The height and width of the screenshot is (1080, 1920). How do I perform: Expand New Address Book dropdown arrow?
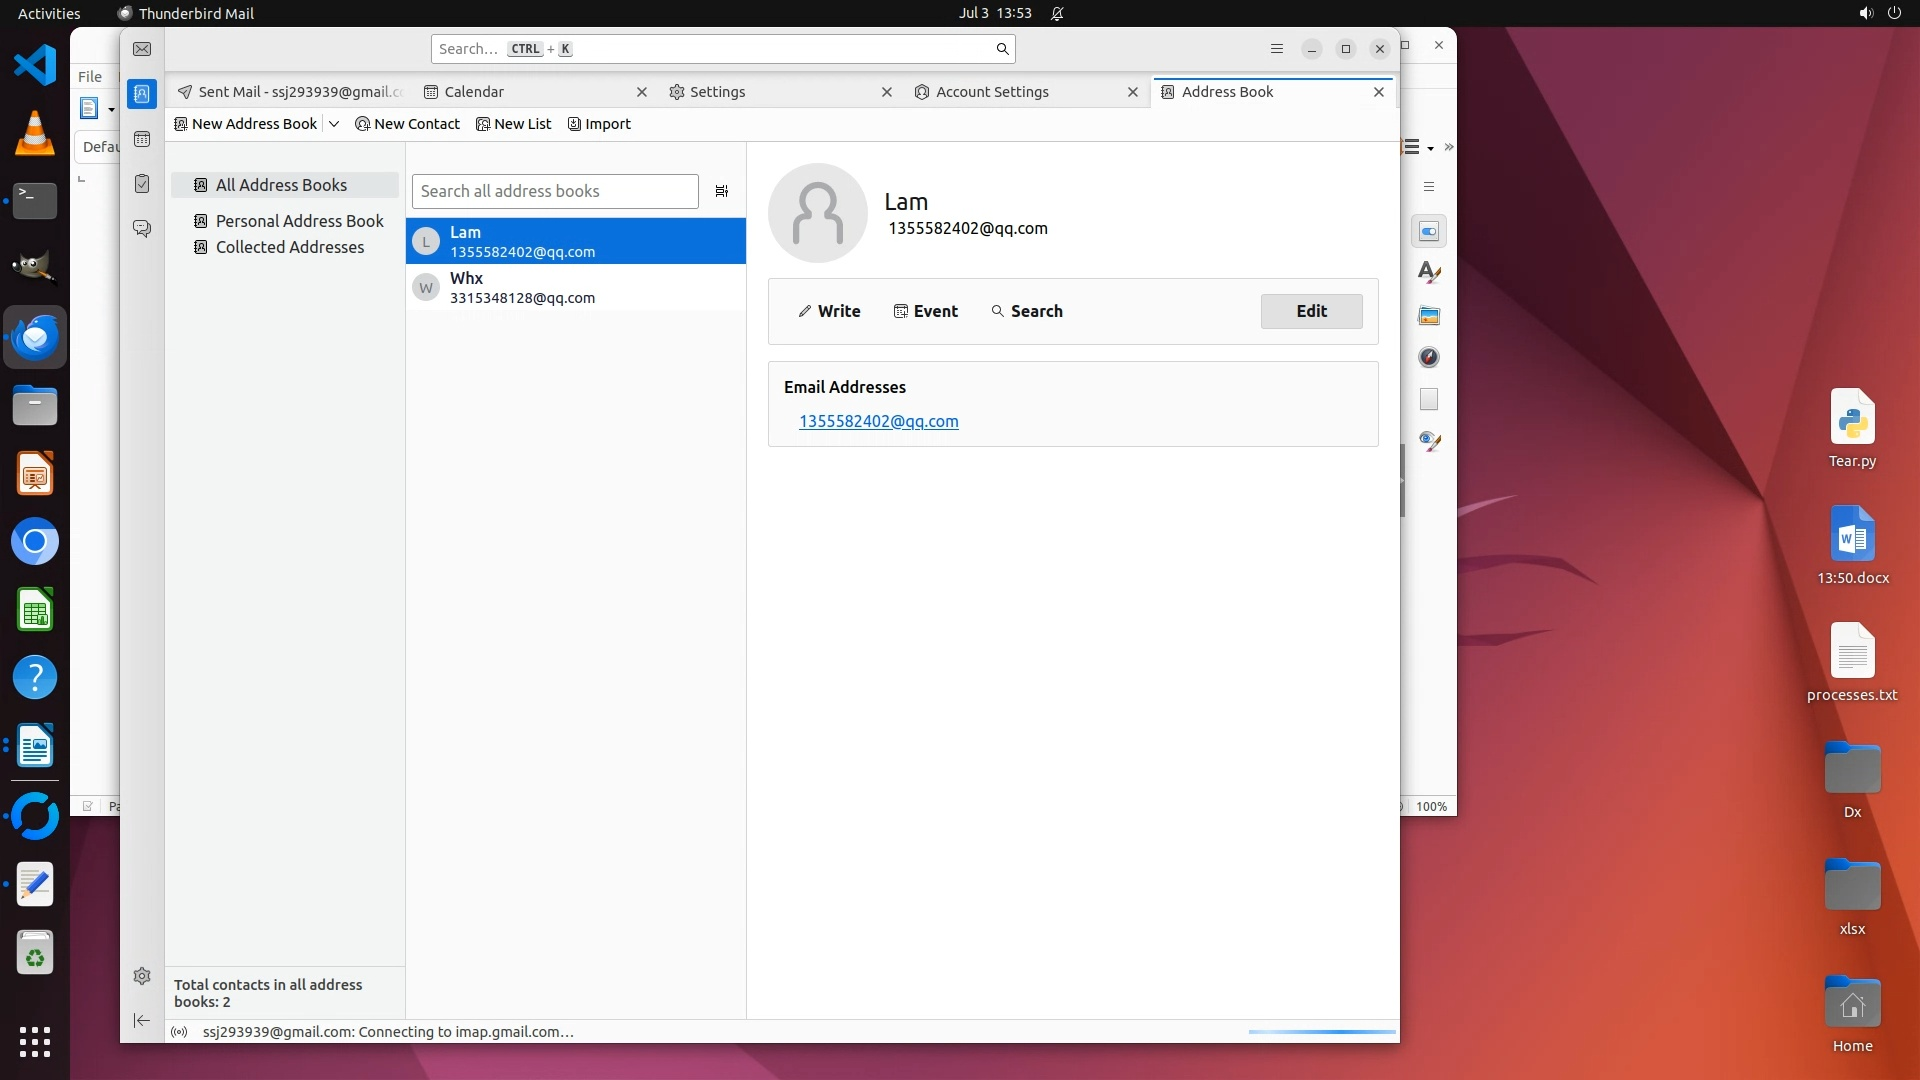coord(334,124)
